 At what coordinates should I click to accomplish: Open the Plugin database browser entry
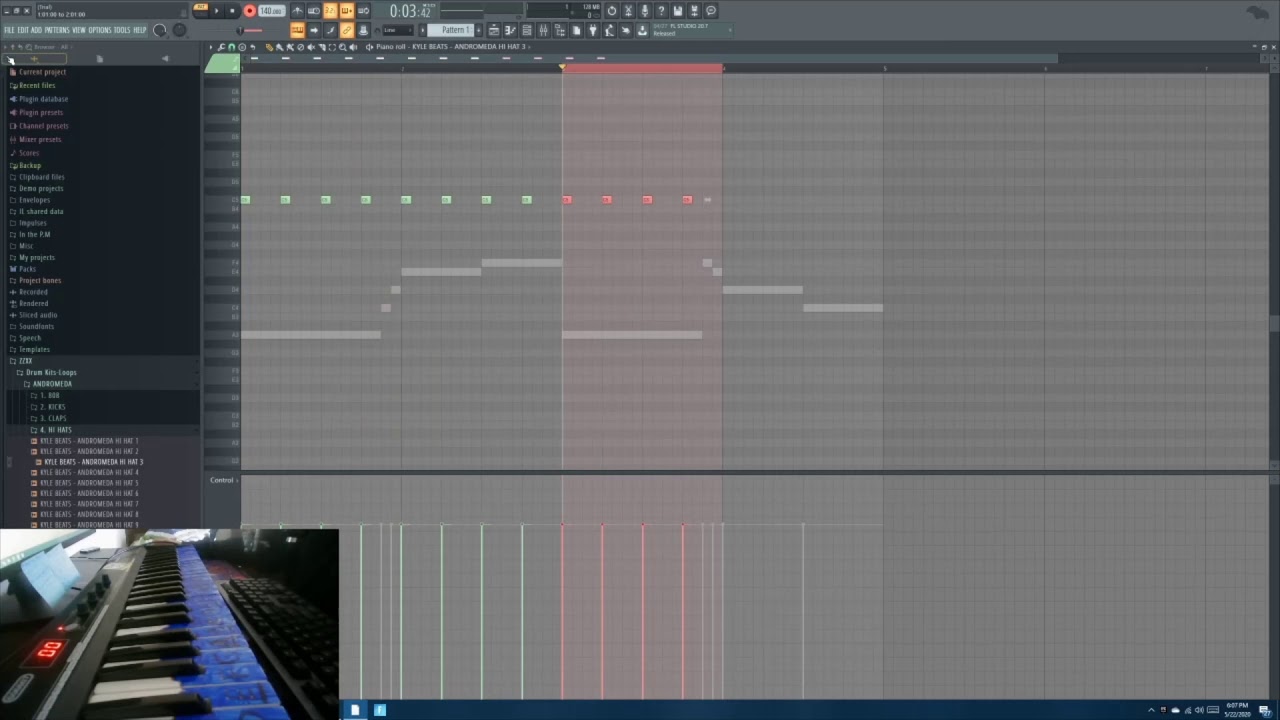[x=42, y=99]
